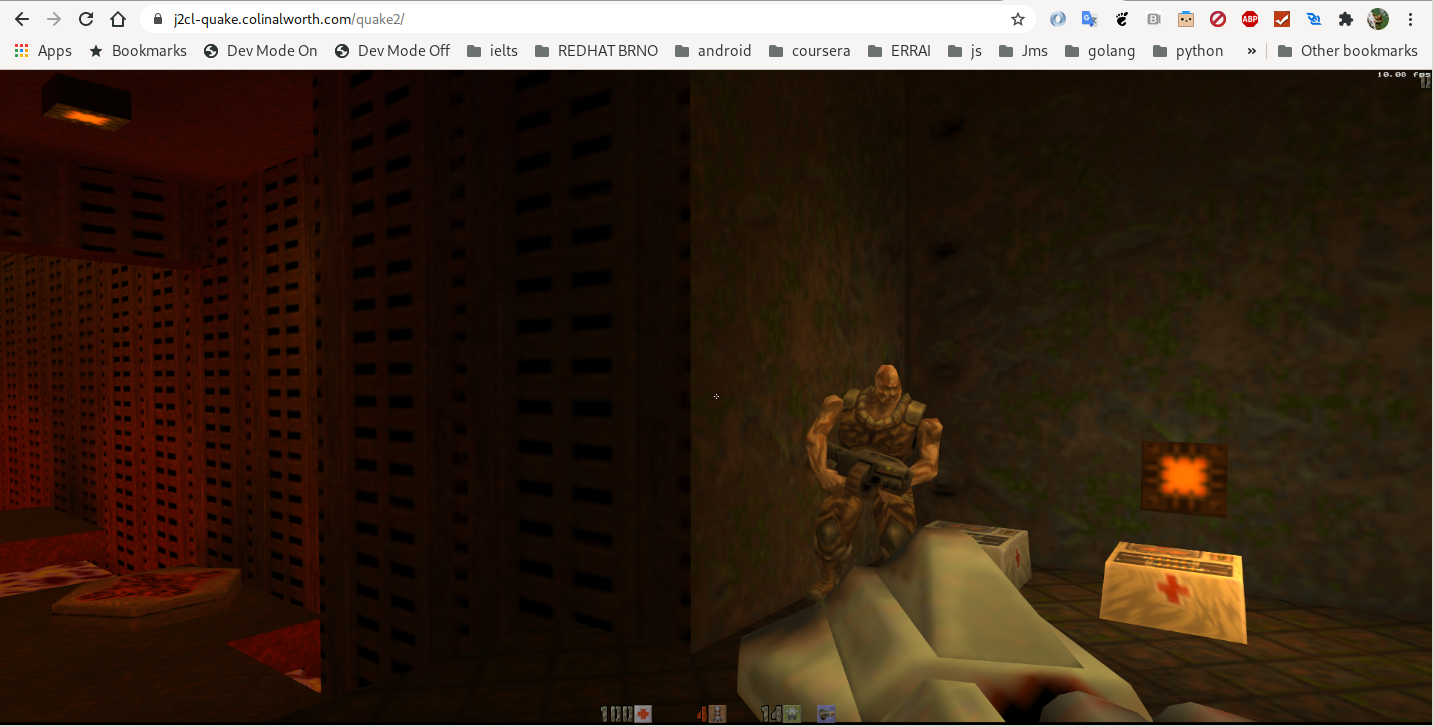Click the glowing orange wall light
The height and width of the screenshot is (727, 1434).
1184,478
